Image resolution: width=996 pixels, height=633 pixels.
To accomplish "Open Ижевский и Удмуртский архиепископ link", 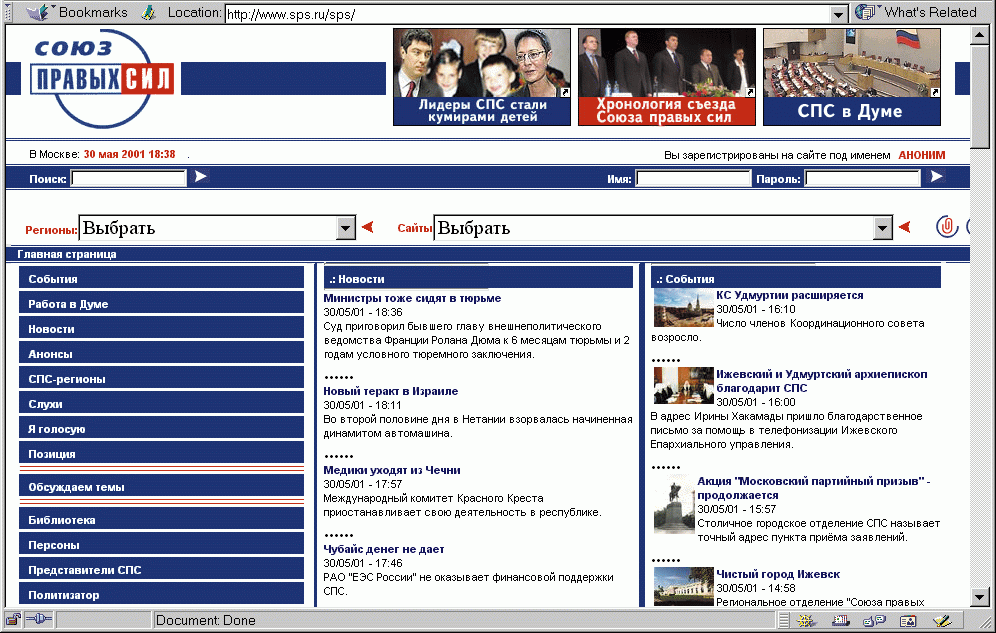I will tap(821, 381).
